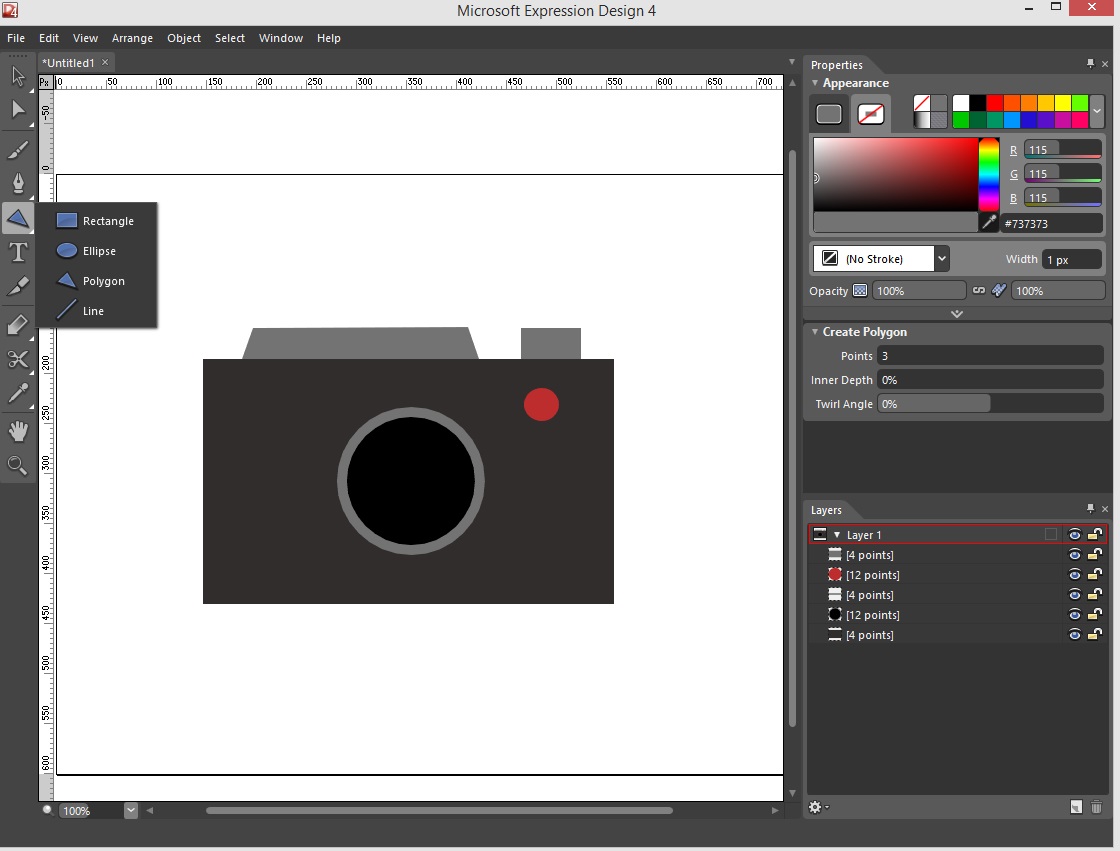Select the Zoom magnifier tool
Image resolution: width=1120 pixels, height=851 pixels.
[18, 465]
